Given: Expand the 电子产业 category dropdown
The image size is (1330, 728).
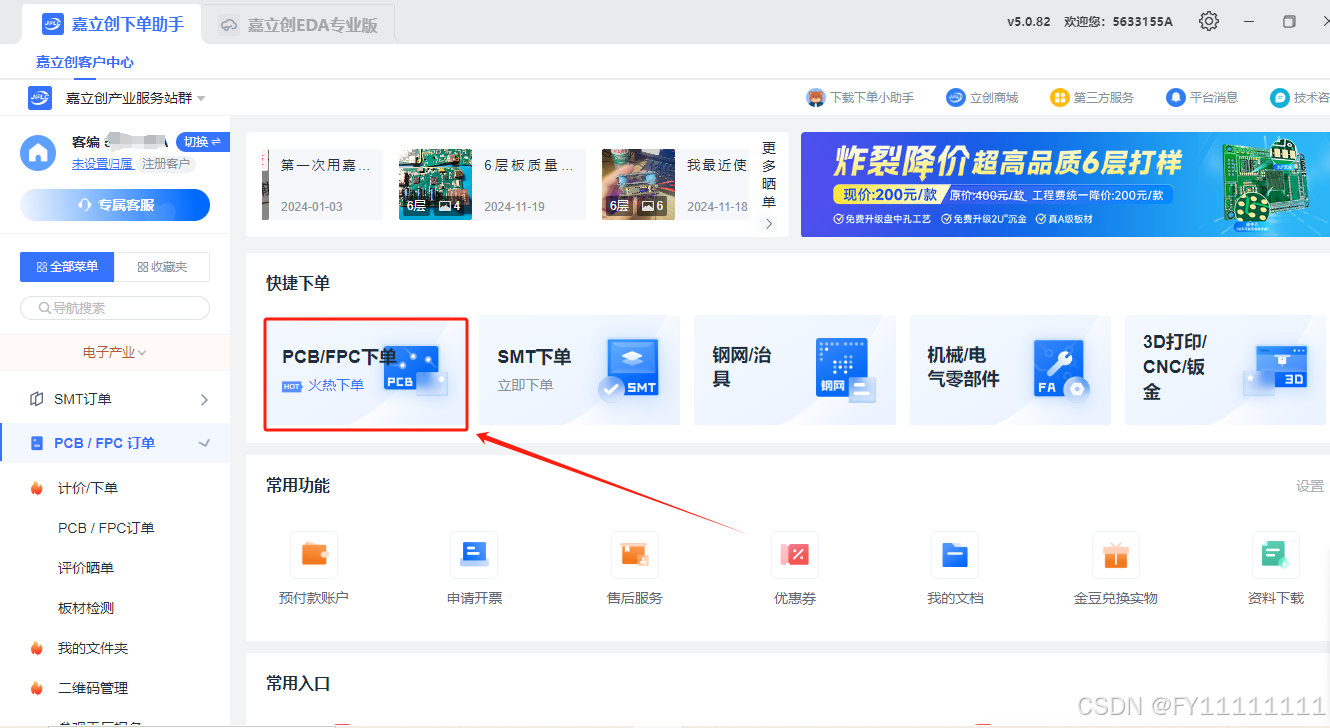Looking at the screenshot, I should [115, 352].
